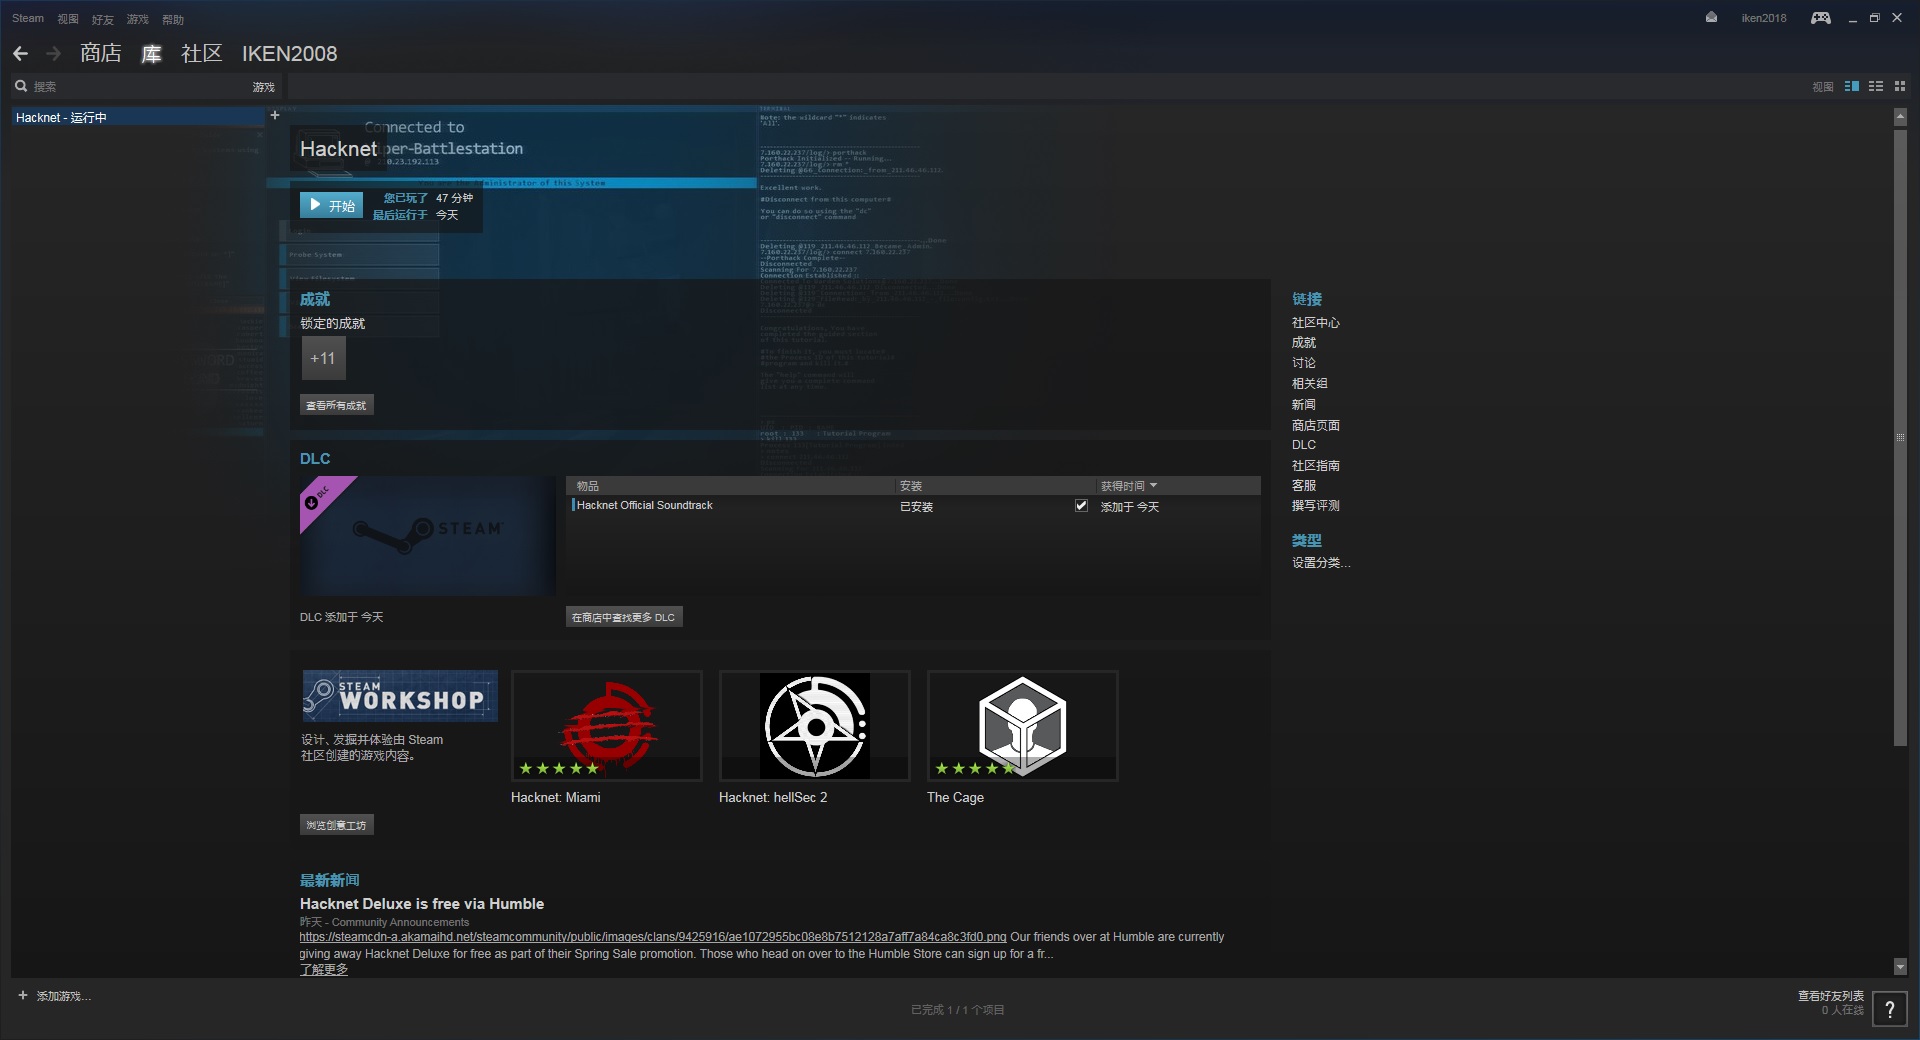1920x1040 pixels.
Task: Open the games filter dropdown
Action: [x=263, y=87]
